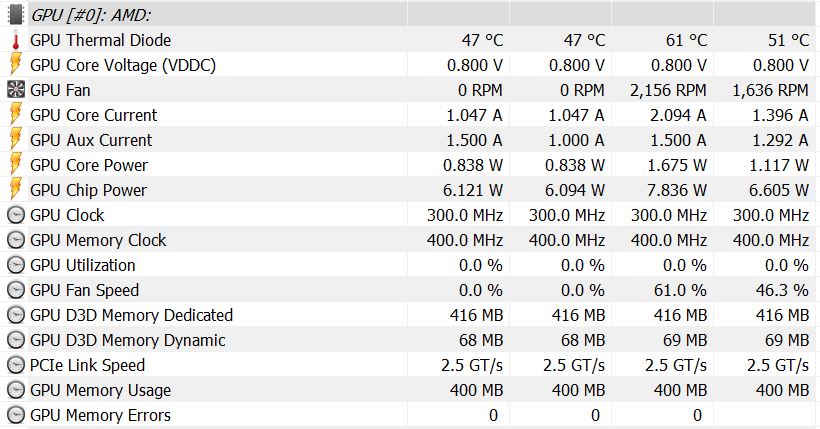Click the GPU chip icon in header row

click(16, 15)
